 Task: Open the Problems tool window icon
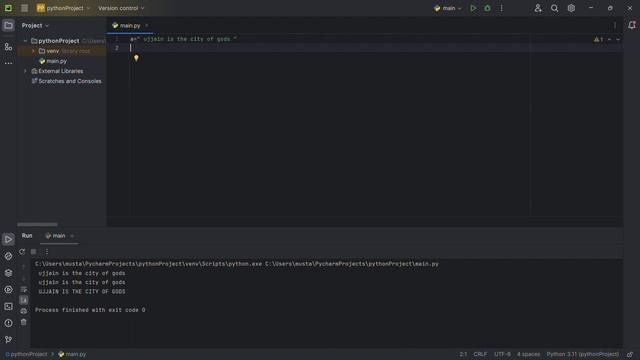(8, 323)
